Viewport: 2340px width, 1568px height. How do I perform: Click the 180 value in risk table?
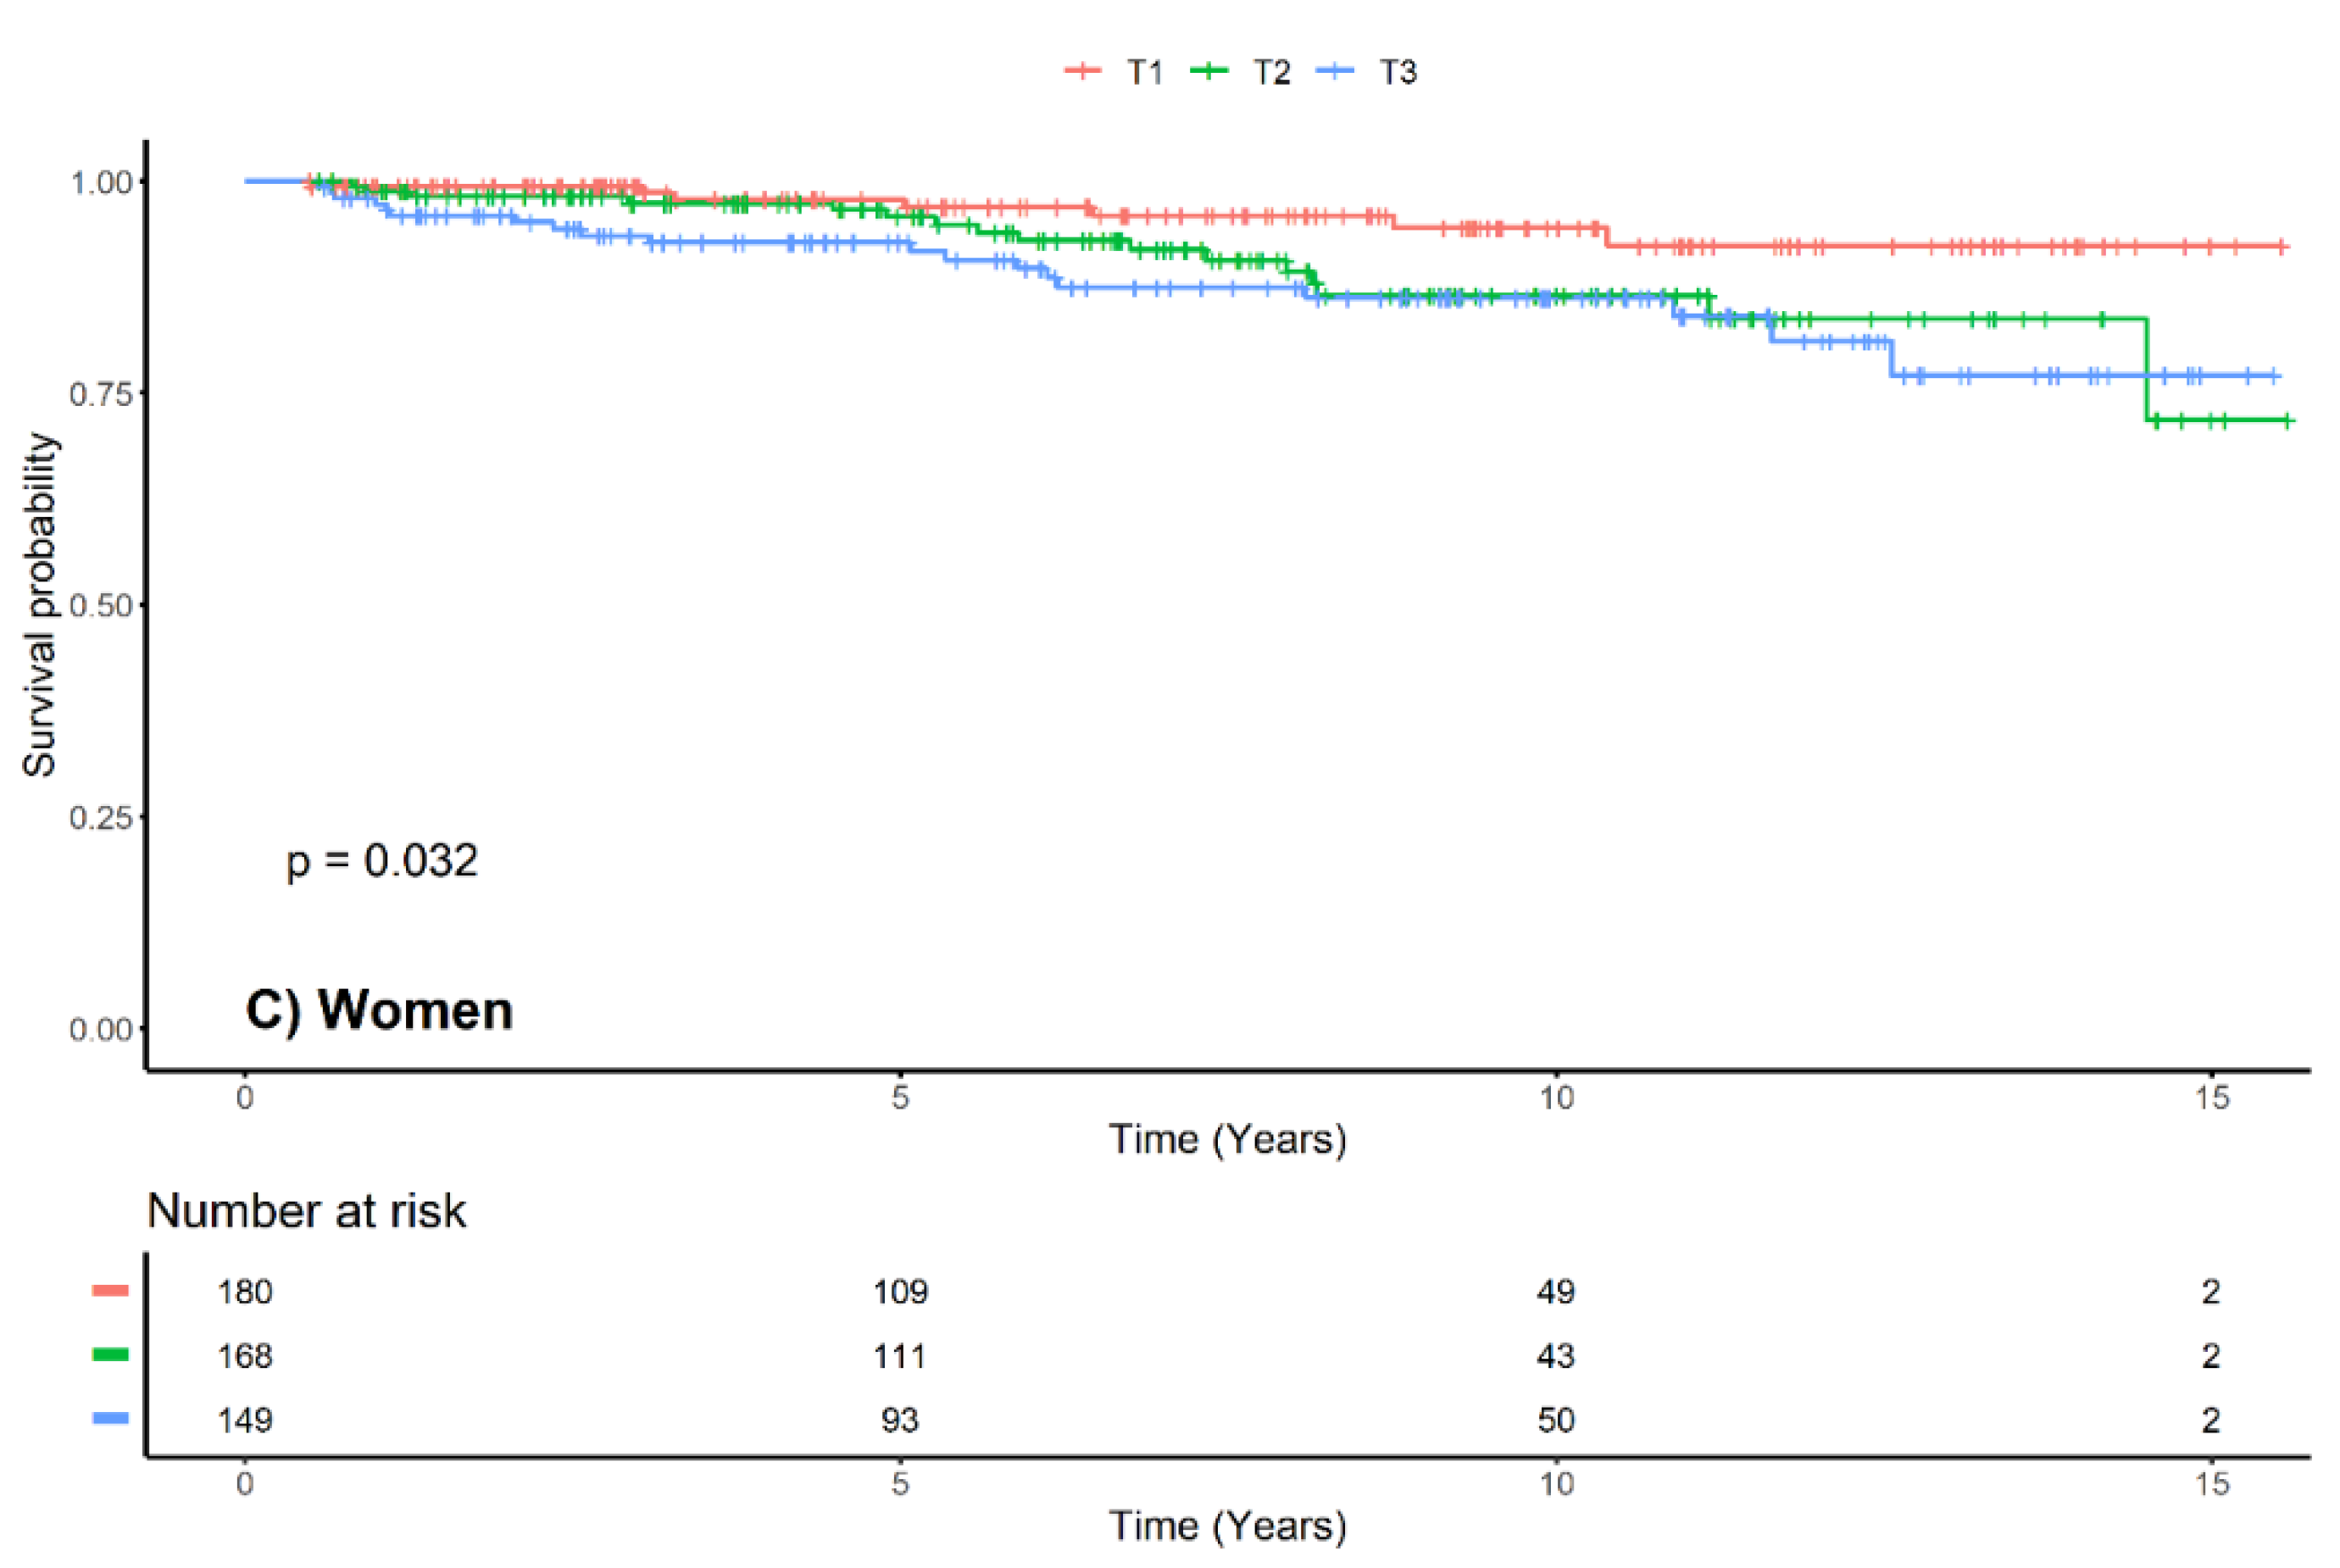coord(245,1292)
